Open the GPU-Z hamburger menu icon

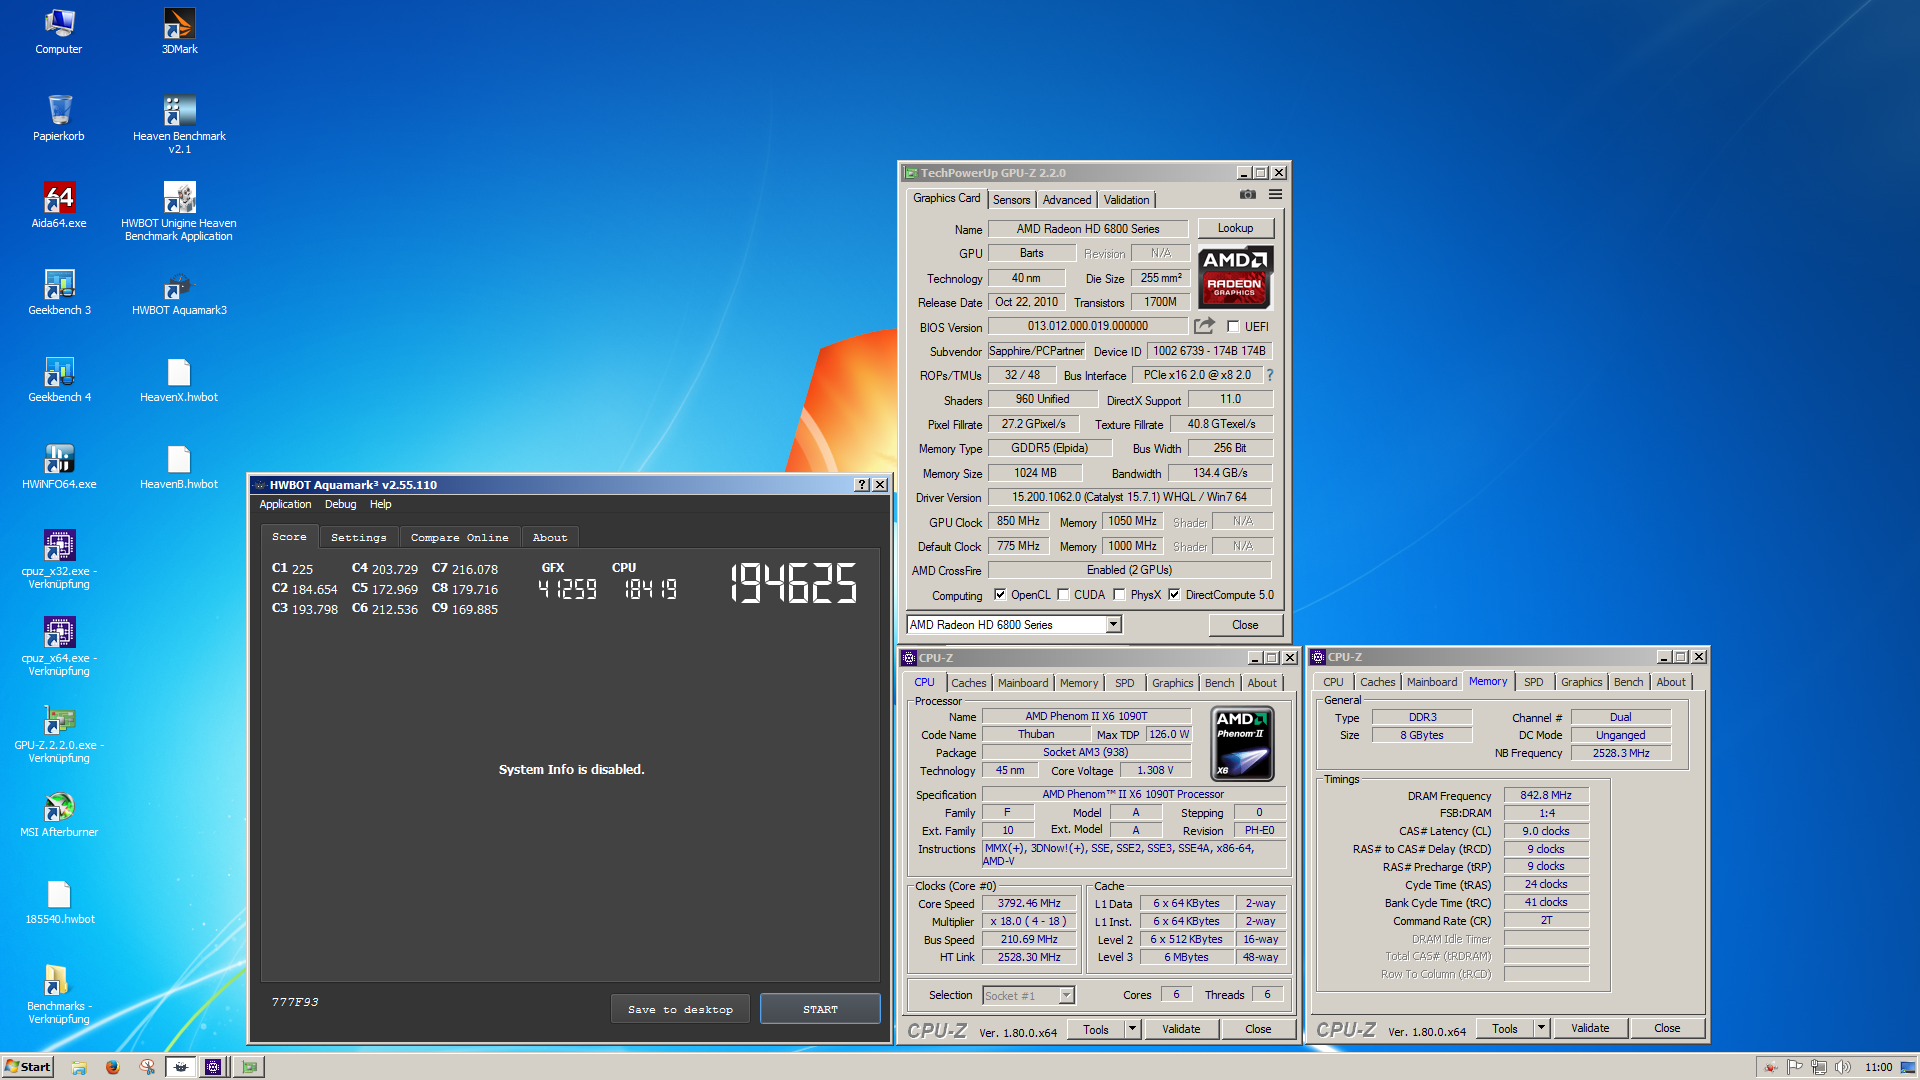click(x=1275, y=195)
